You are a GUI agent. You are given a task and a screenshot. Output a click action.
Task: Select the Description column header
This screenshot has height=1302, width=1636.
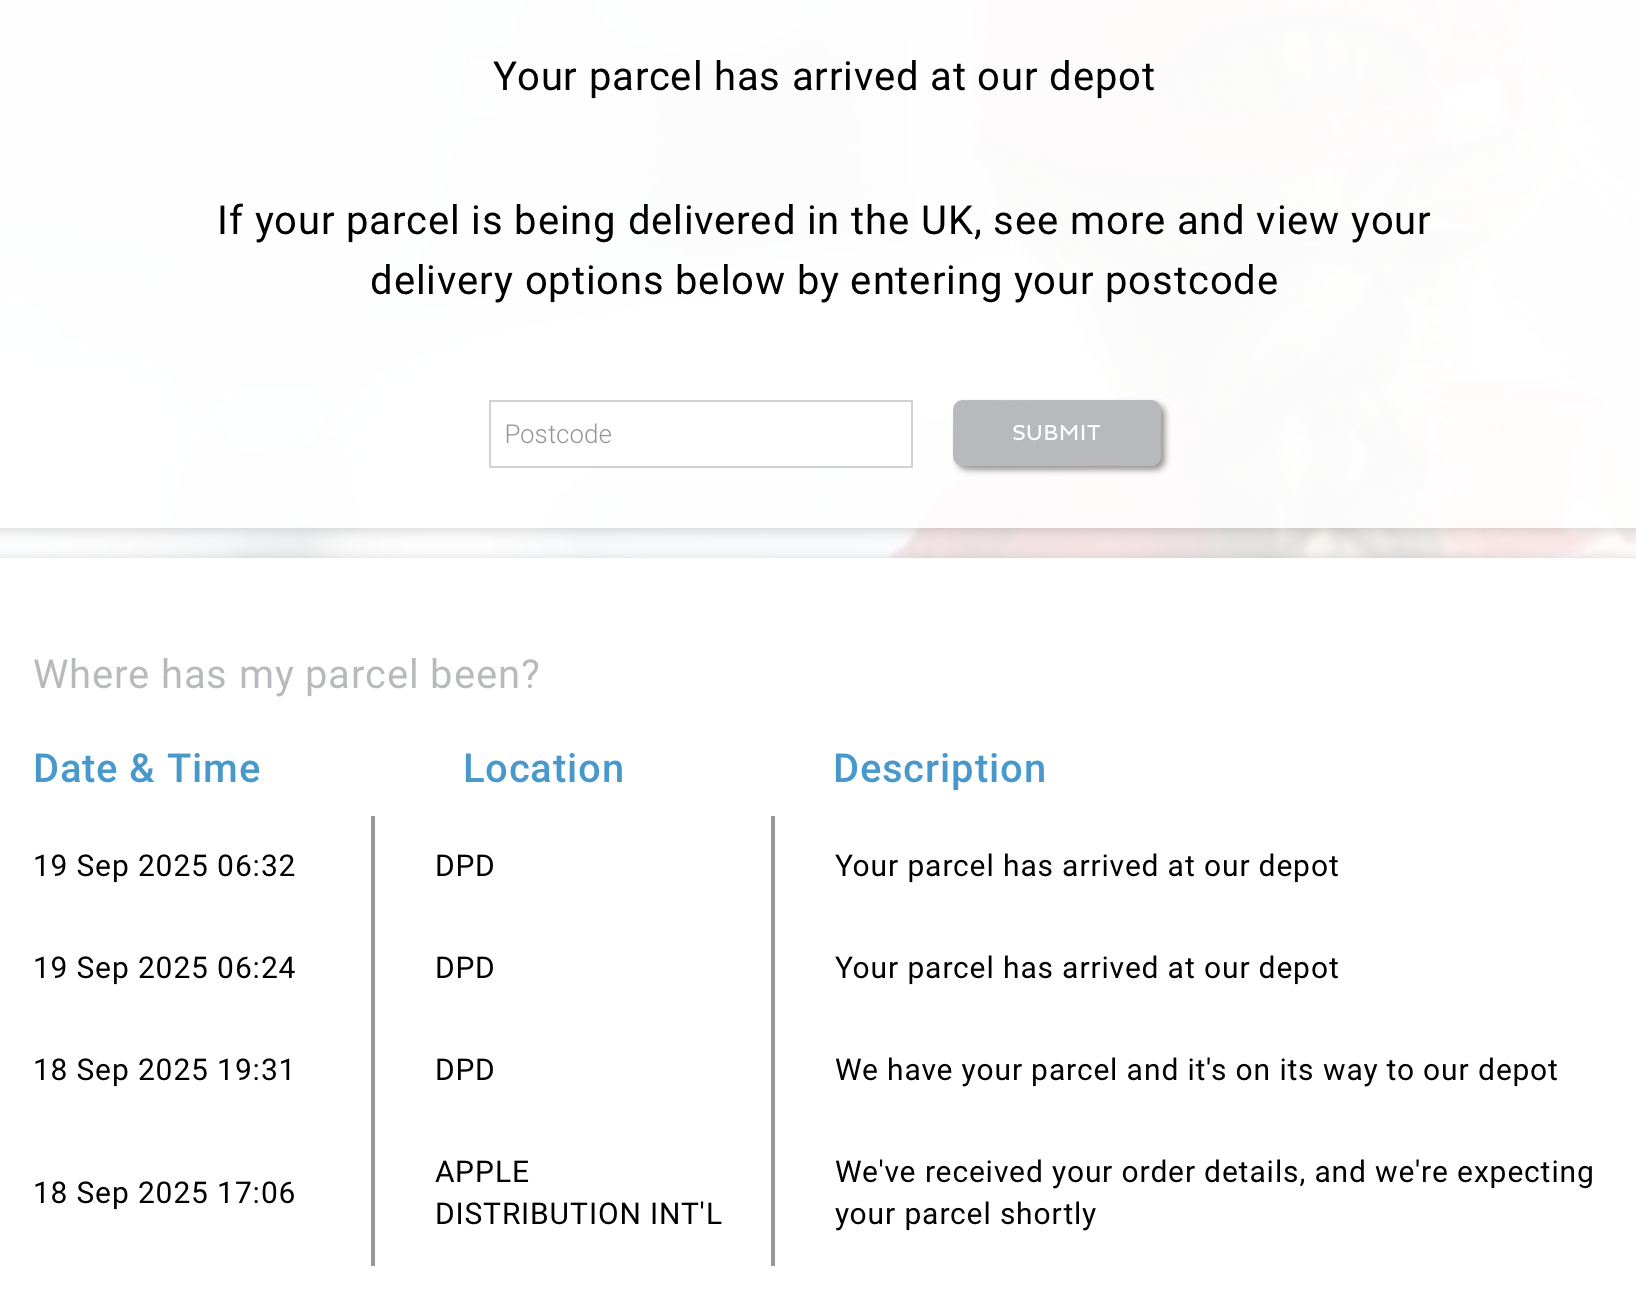(x=939, y=769)
